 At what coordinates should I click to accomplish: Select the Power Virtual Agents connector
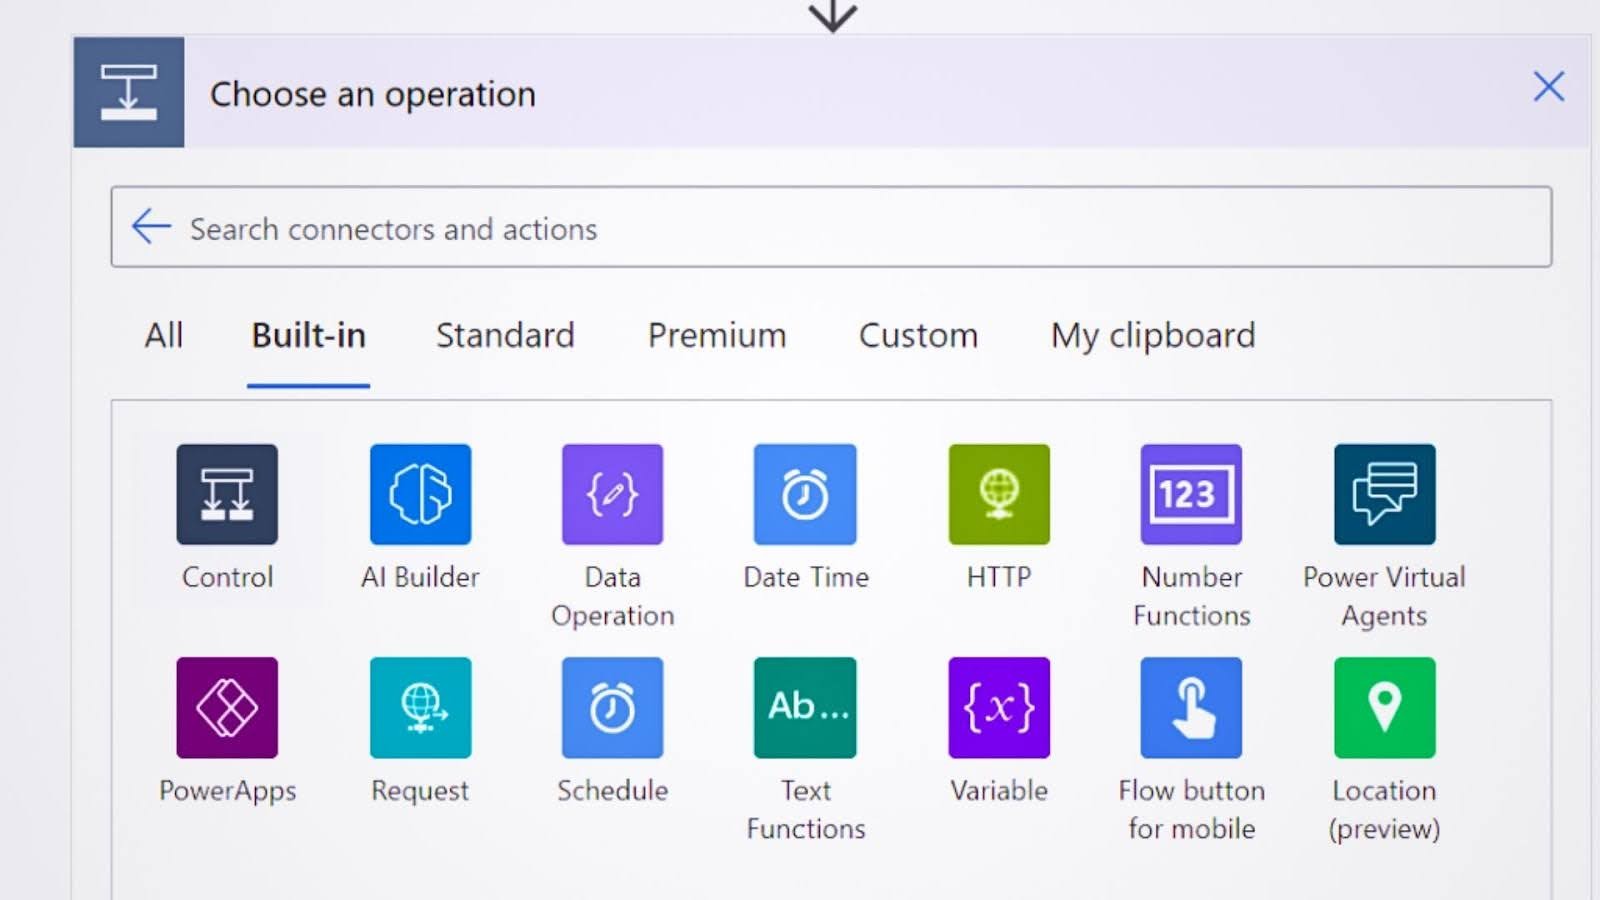click(x=1384, y=495)
